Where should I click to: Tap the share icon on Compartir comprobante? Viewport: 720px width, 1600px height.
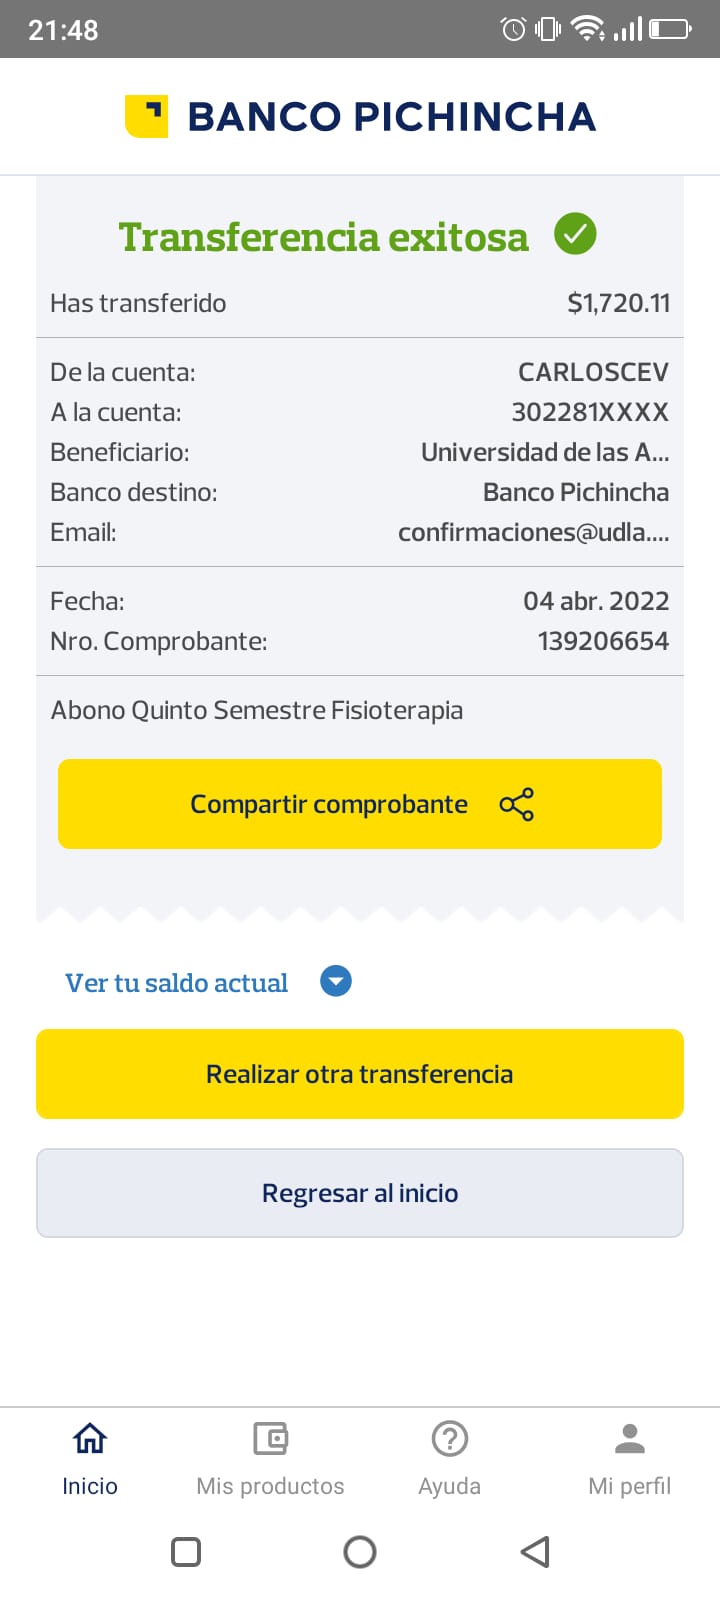pos(516,804)
